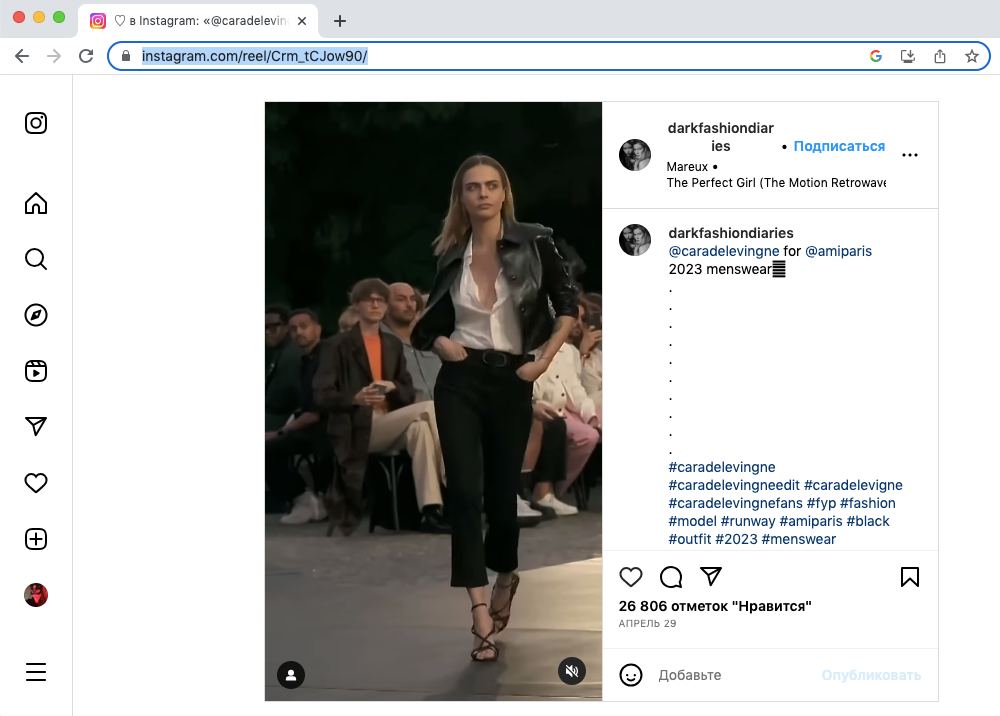Open a new browser tab

click(340, 21)
